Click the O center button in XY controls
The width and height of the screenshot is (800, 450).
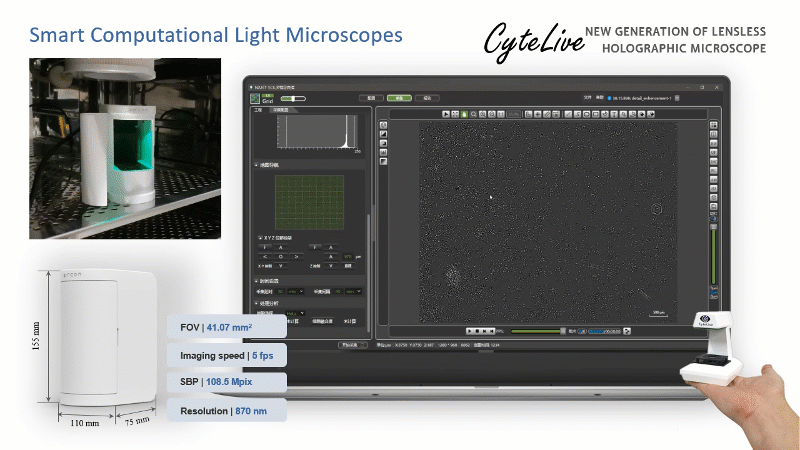[x=281, y=257]
